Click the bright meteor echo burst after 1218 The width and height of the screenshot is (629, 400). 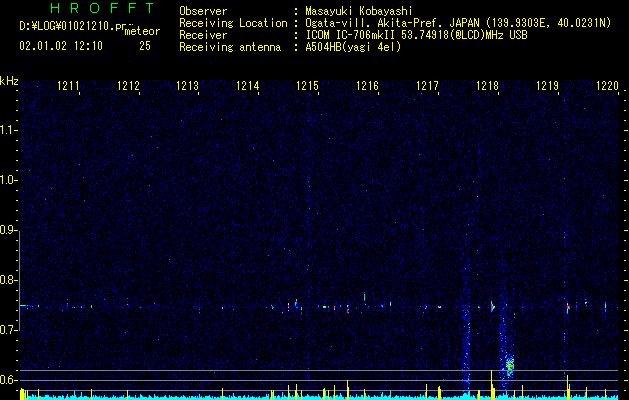509,365
